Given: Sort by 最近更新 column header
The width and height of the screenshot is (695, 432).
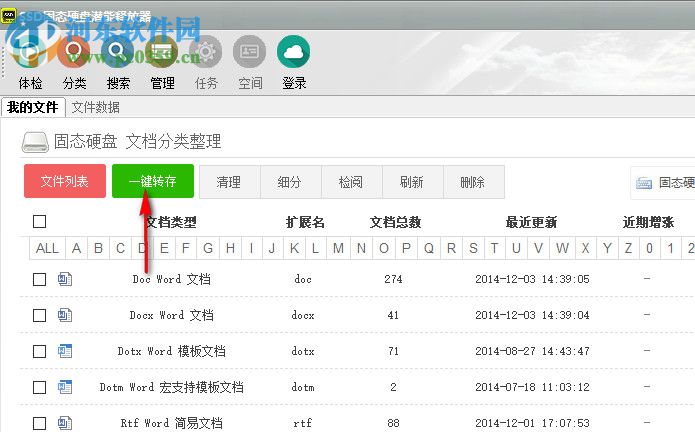Looking at the screenshot, I should (531, 222).
